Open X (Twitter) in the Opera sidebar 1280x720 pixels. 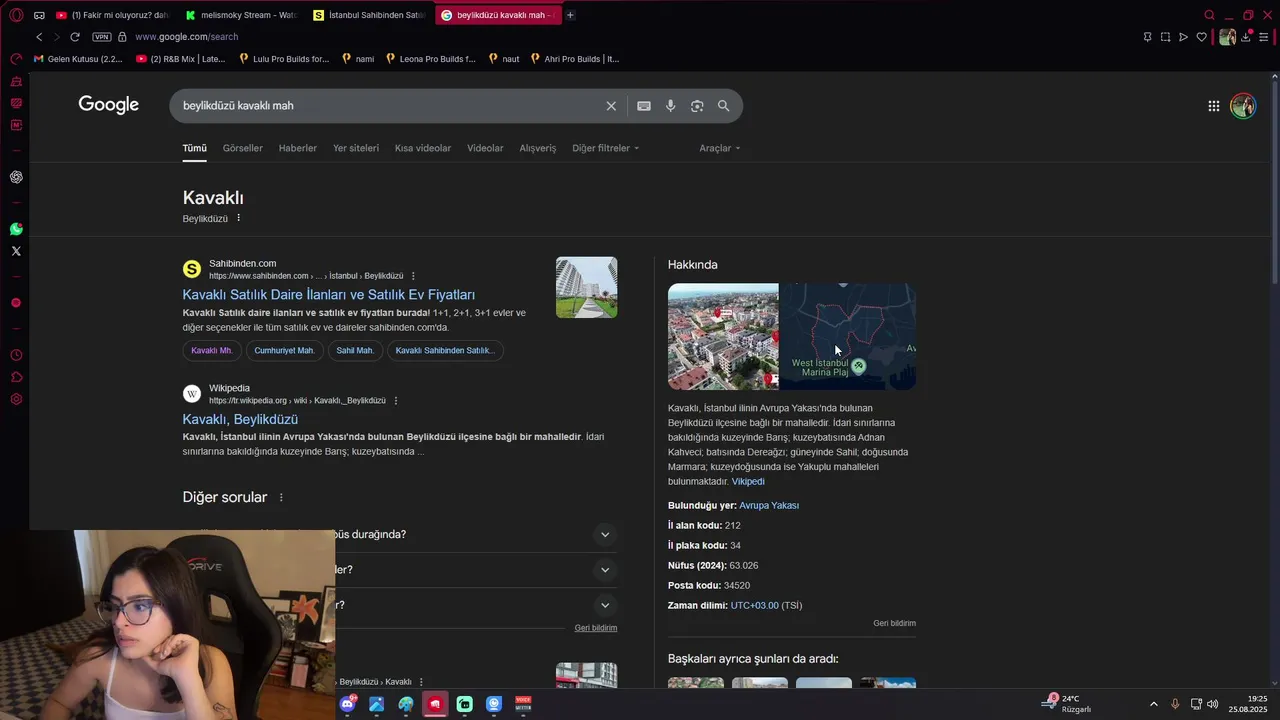point(16,251)
